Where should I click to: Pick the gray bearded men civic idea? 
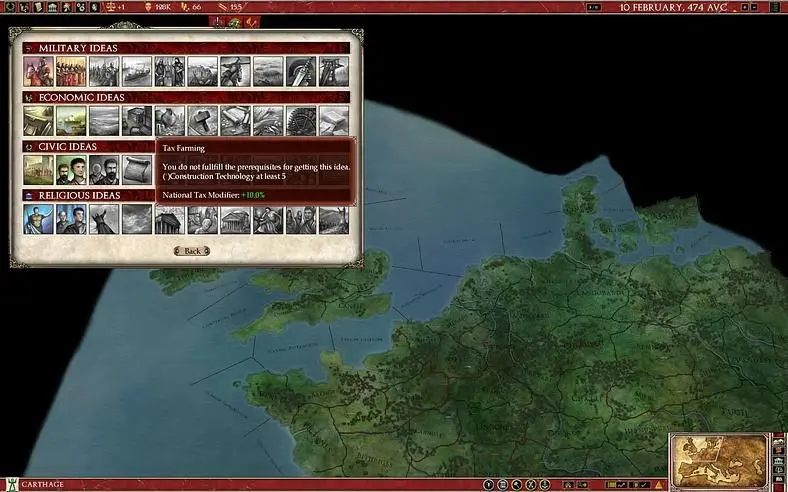point(104,170)
